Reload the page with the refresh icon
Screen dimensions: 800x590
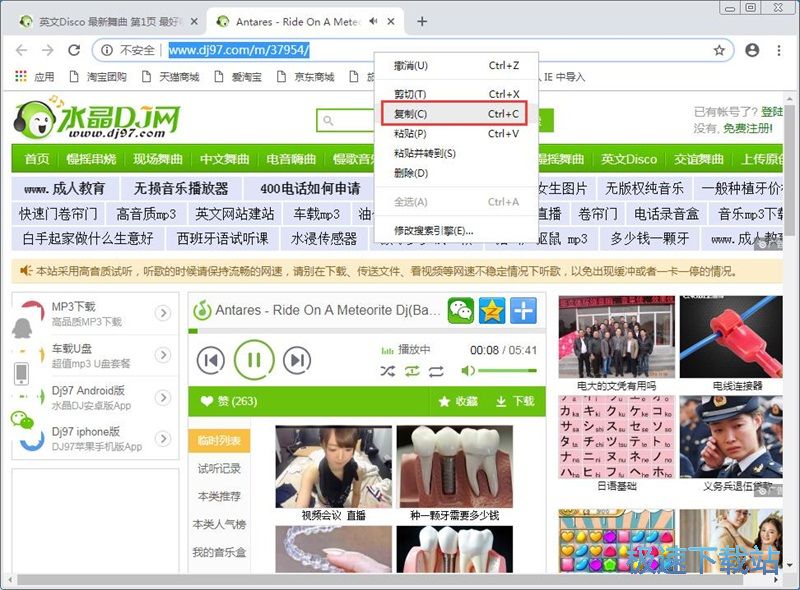74,50
